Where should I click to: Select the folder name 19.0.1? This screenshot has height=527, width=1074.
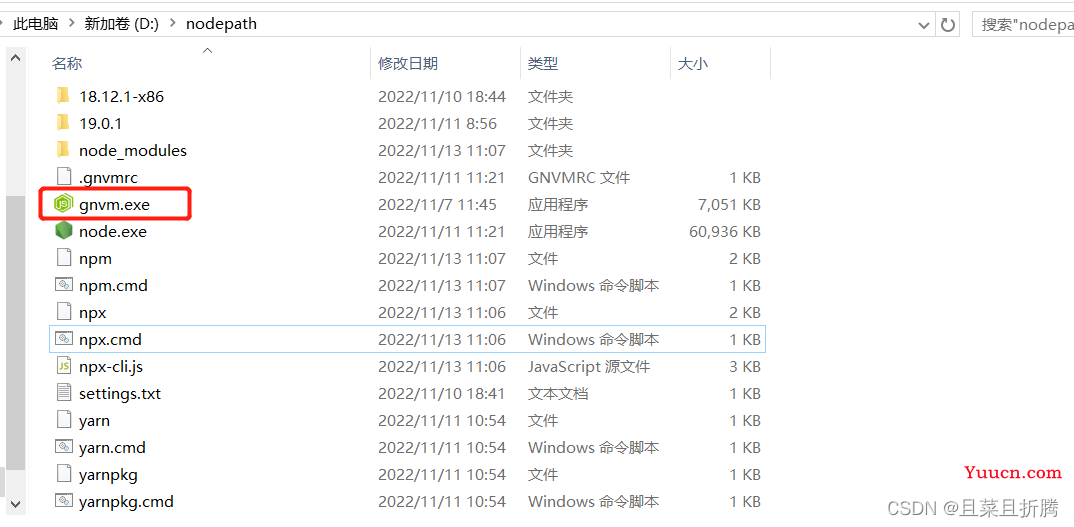100,123
